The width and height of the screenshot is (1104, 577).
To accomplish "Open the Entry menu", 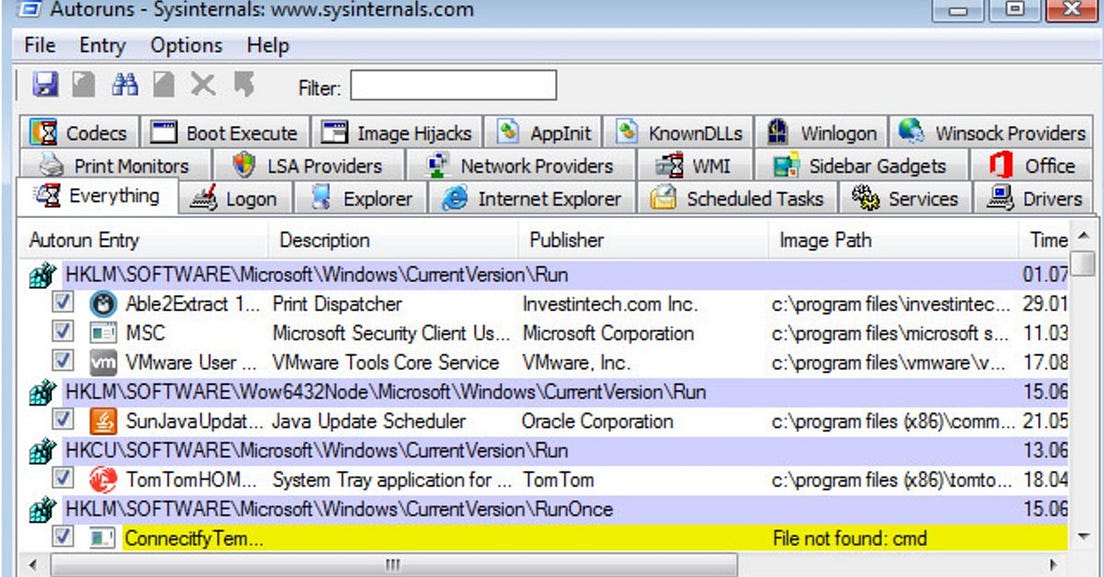I will (x=102, y=46).
